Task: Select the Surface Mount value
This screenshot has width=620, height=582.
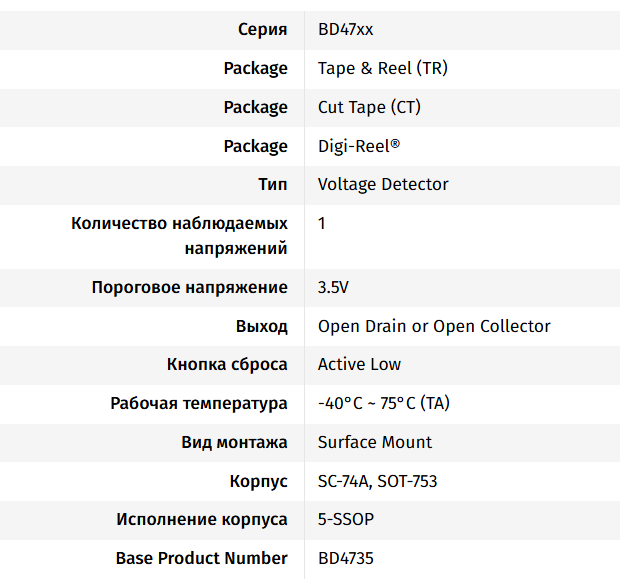Action: click(x=375, y=443)
